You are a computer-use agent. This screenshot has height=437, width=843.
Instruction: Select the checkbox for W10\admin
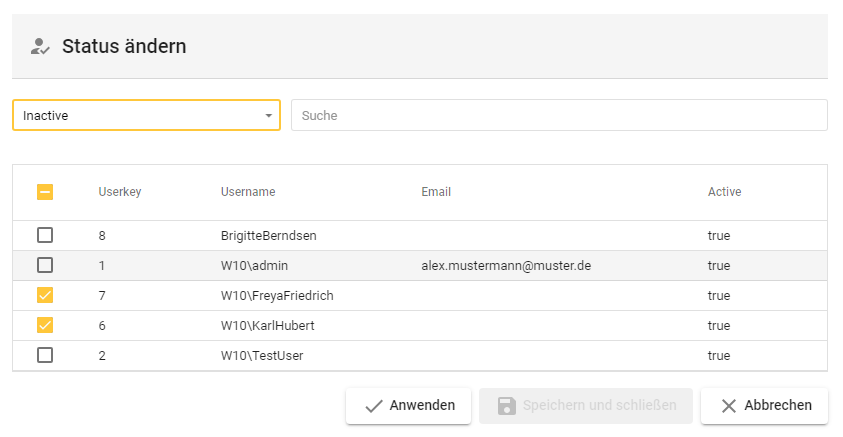tap(45, 266)
